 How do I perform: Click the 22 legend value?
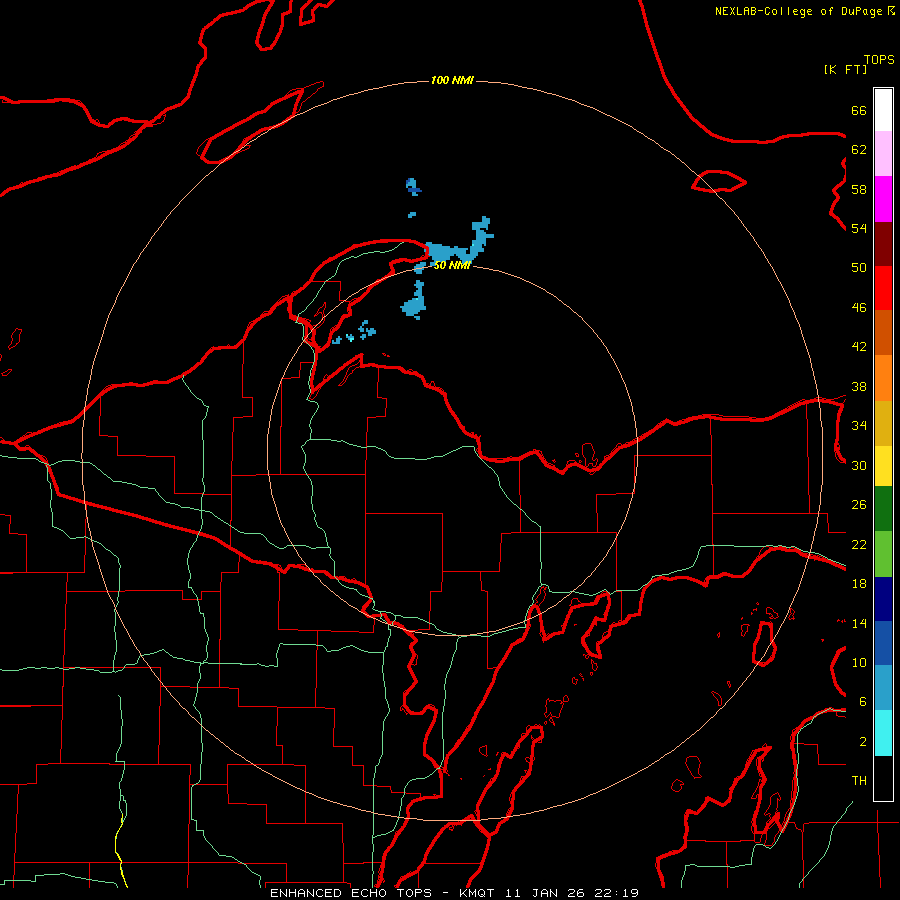click(x=859, y=544)
